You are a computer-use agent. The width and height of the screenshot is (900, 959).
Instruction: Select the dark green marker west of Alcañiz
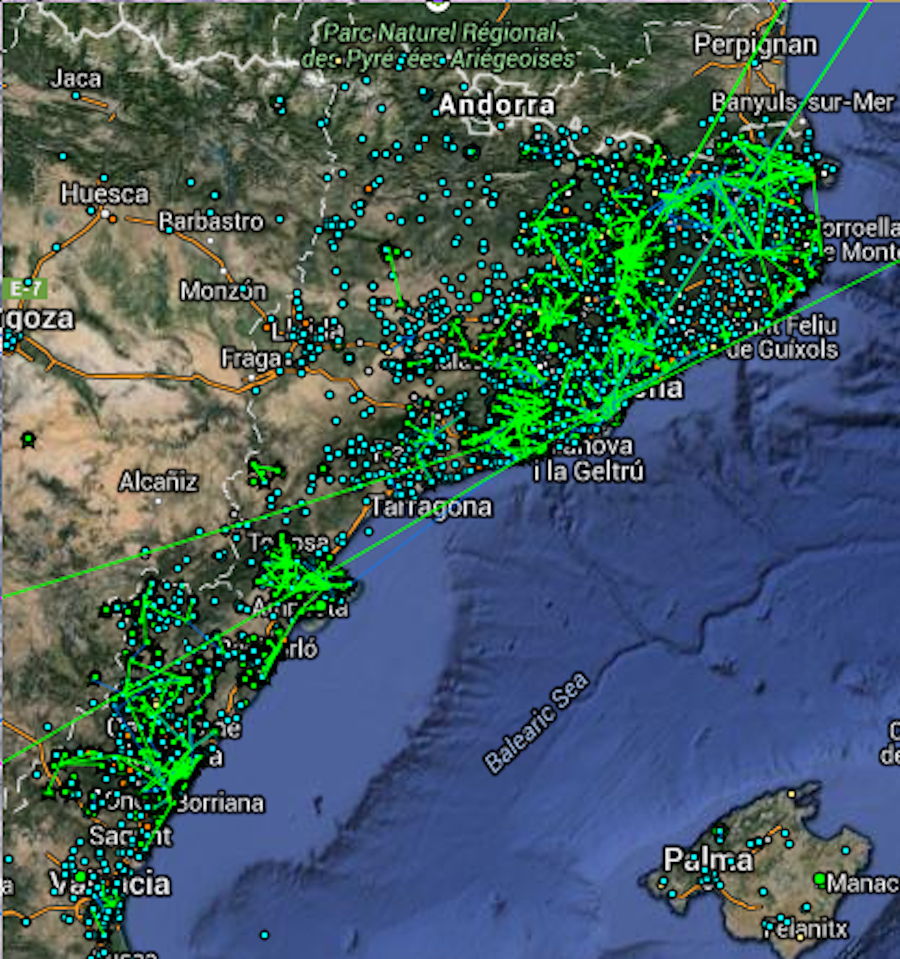[x=28, y=439]
